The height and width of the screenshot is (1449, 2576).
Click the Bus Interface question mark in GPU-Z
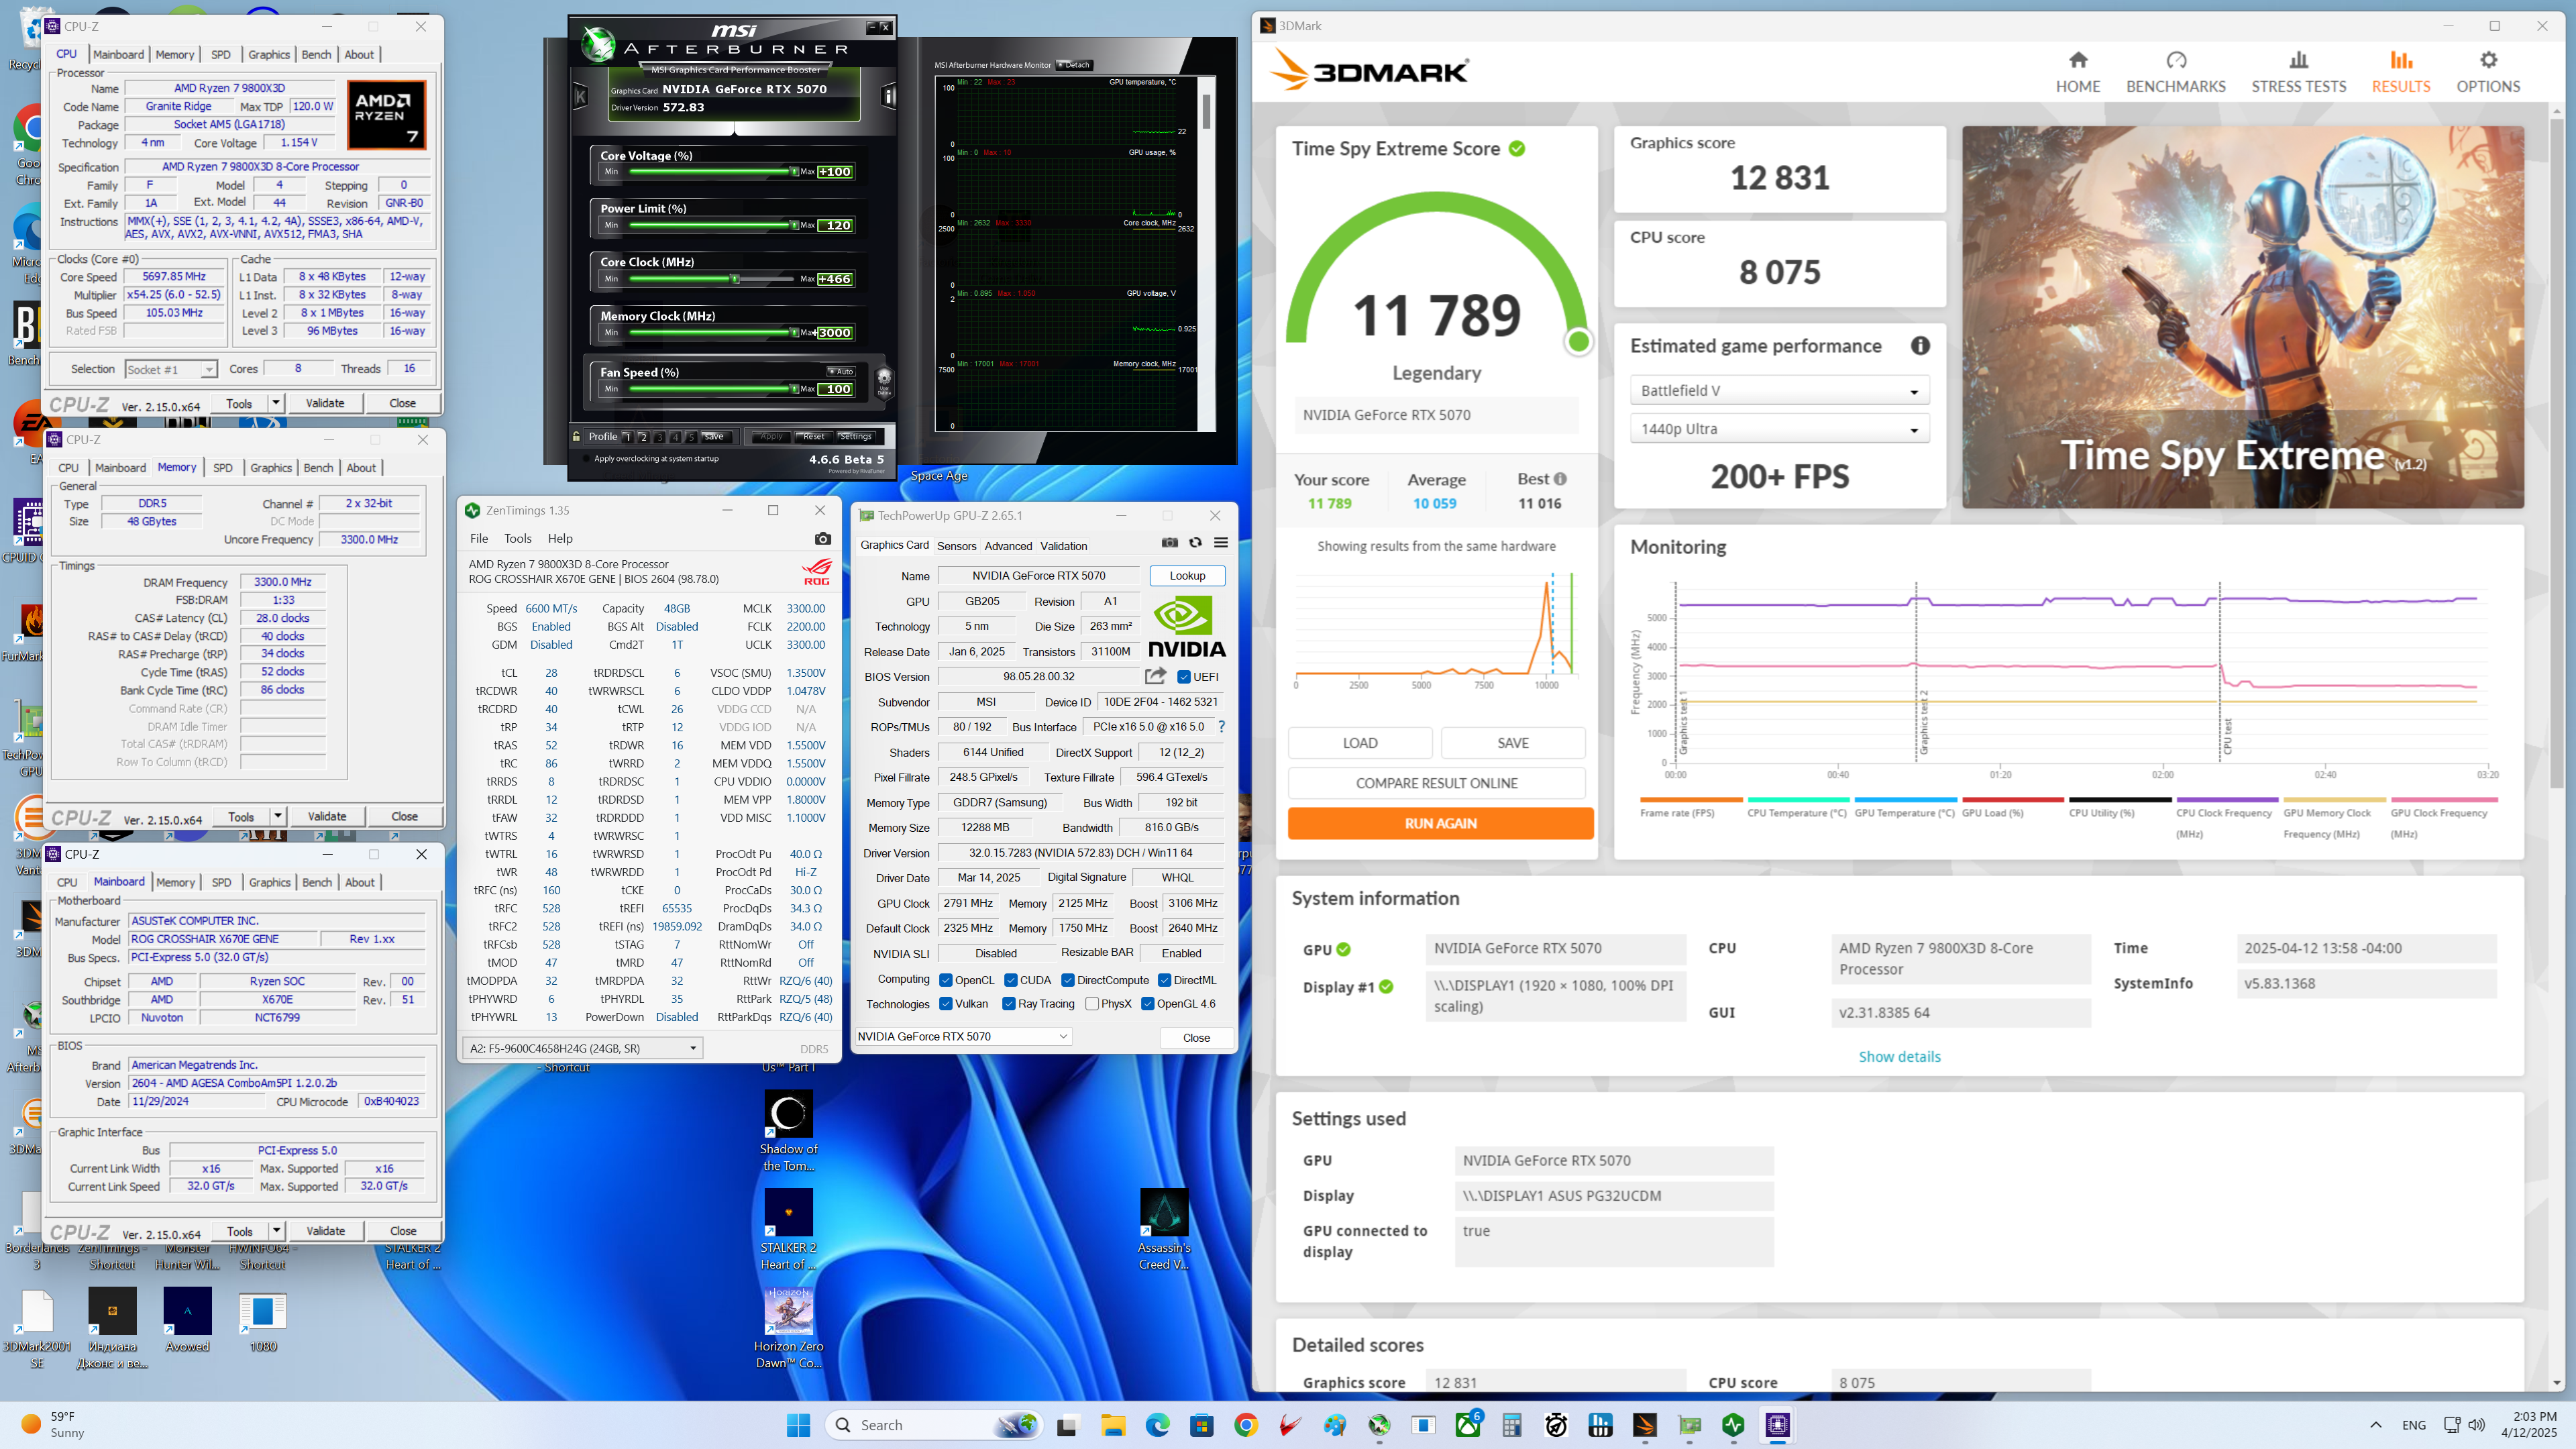point(1221,727)
